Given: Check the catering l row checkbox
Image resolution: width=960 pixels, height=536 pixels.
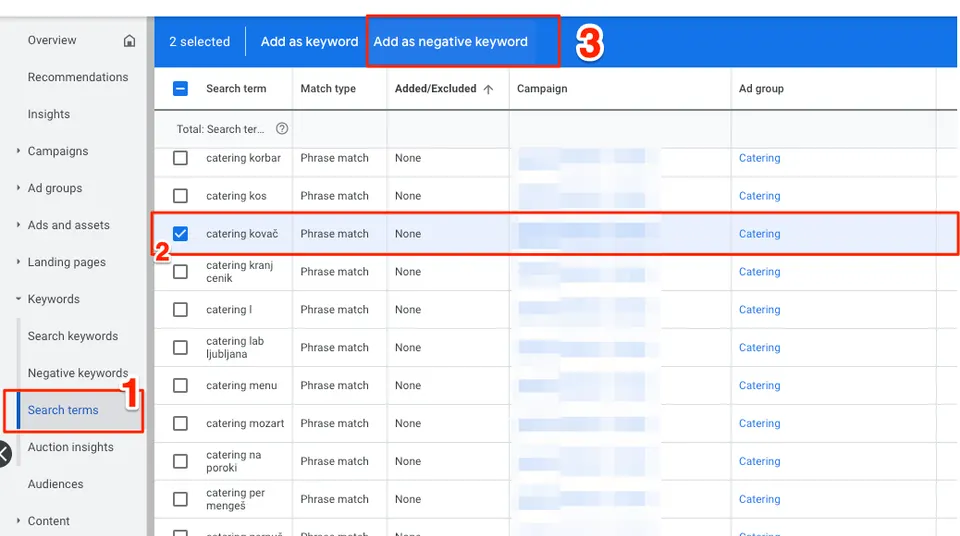Looking at the screenshot, I should (x=180, y=310).
